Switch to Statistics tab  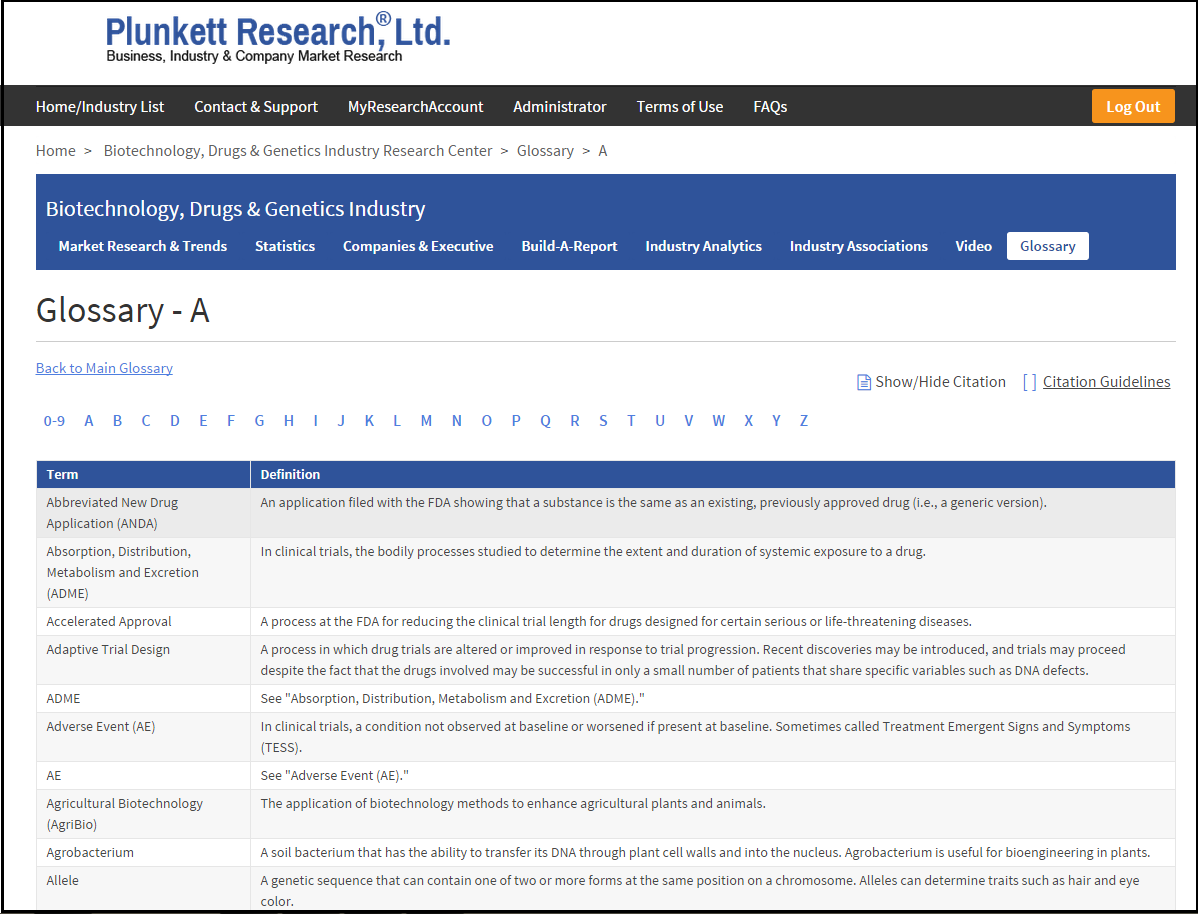[x=285, y=246]
